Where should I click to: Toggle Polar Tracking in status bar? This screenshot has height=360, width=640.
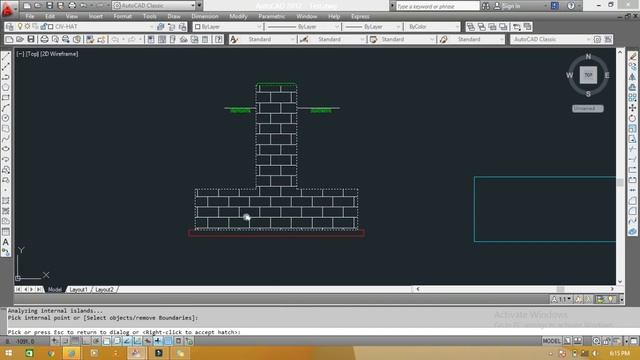click(x=96, y=341)
